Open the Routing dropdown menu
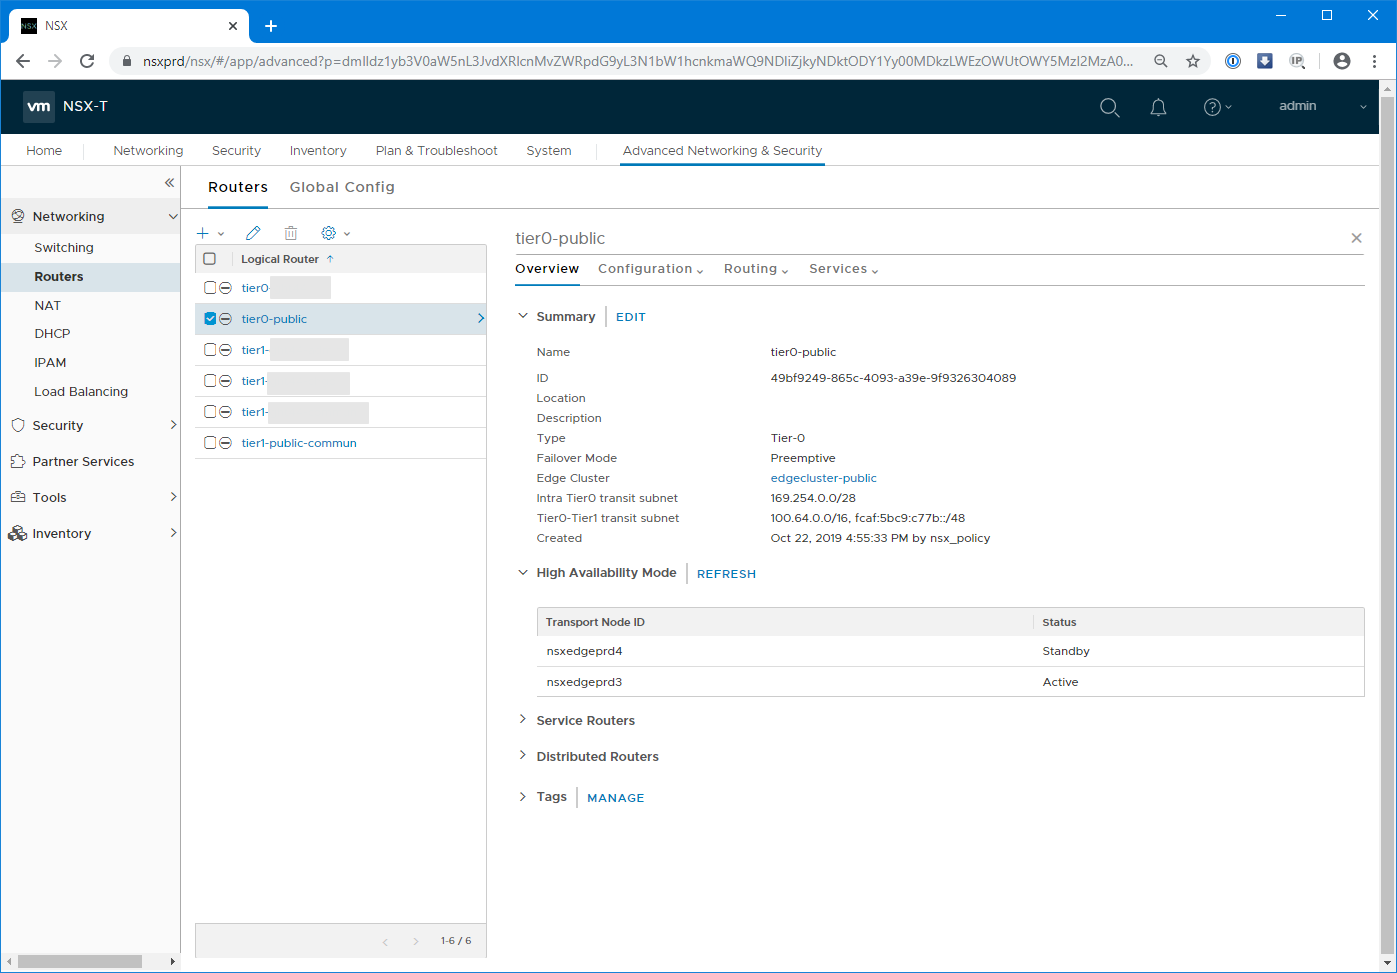The width and height of the screenshot is (1397, 973). coord(756,269)
